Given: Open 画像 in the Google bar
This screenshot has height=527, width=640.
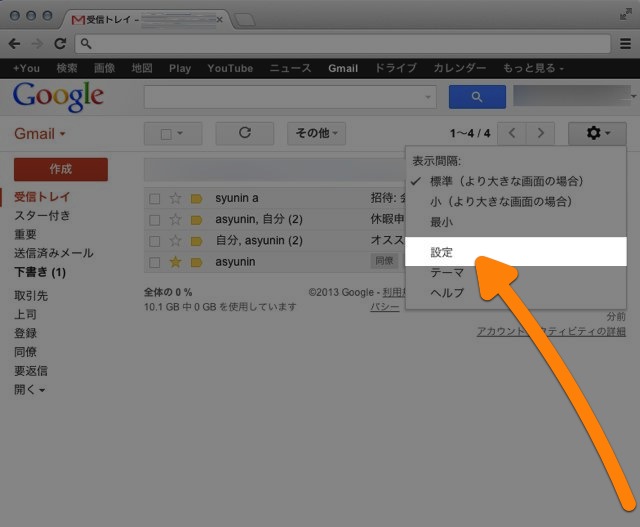Looking at the screenshot, I should pos(104,68).
